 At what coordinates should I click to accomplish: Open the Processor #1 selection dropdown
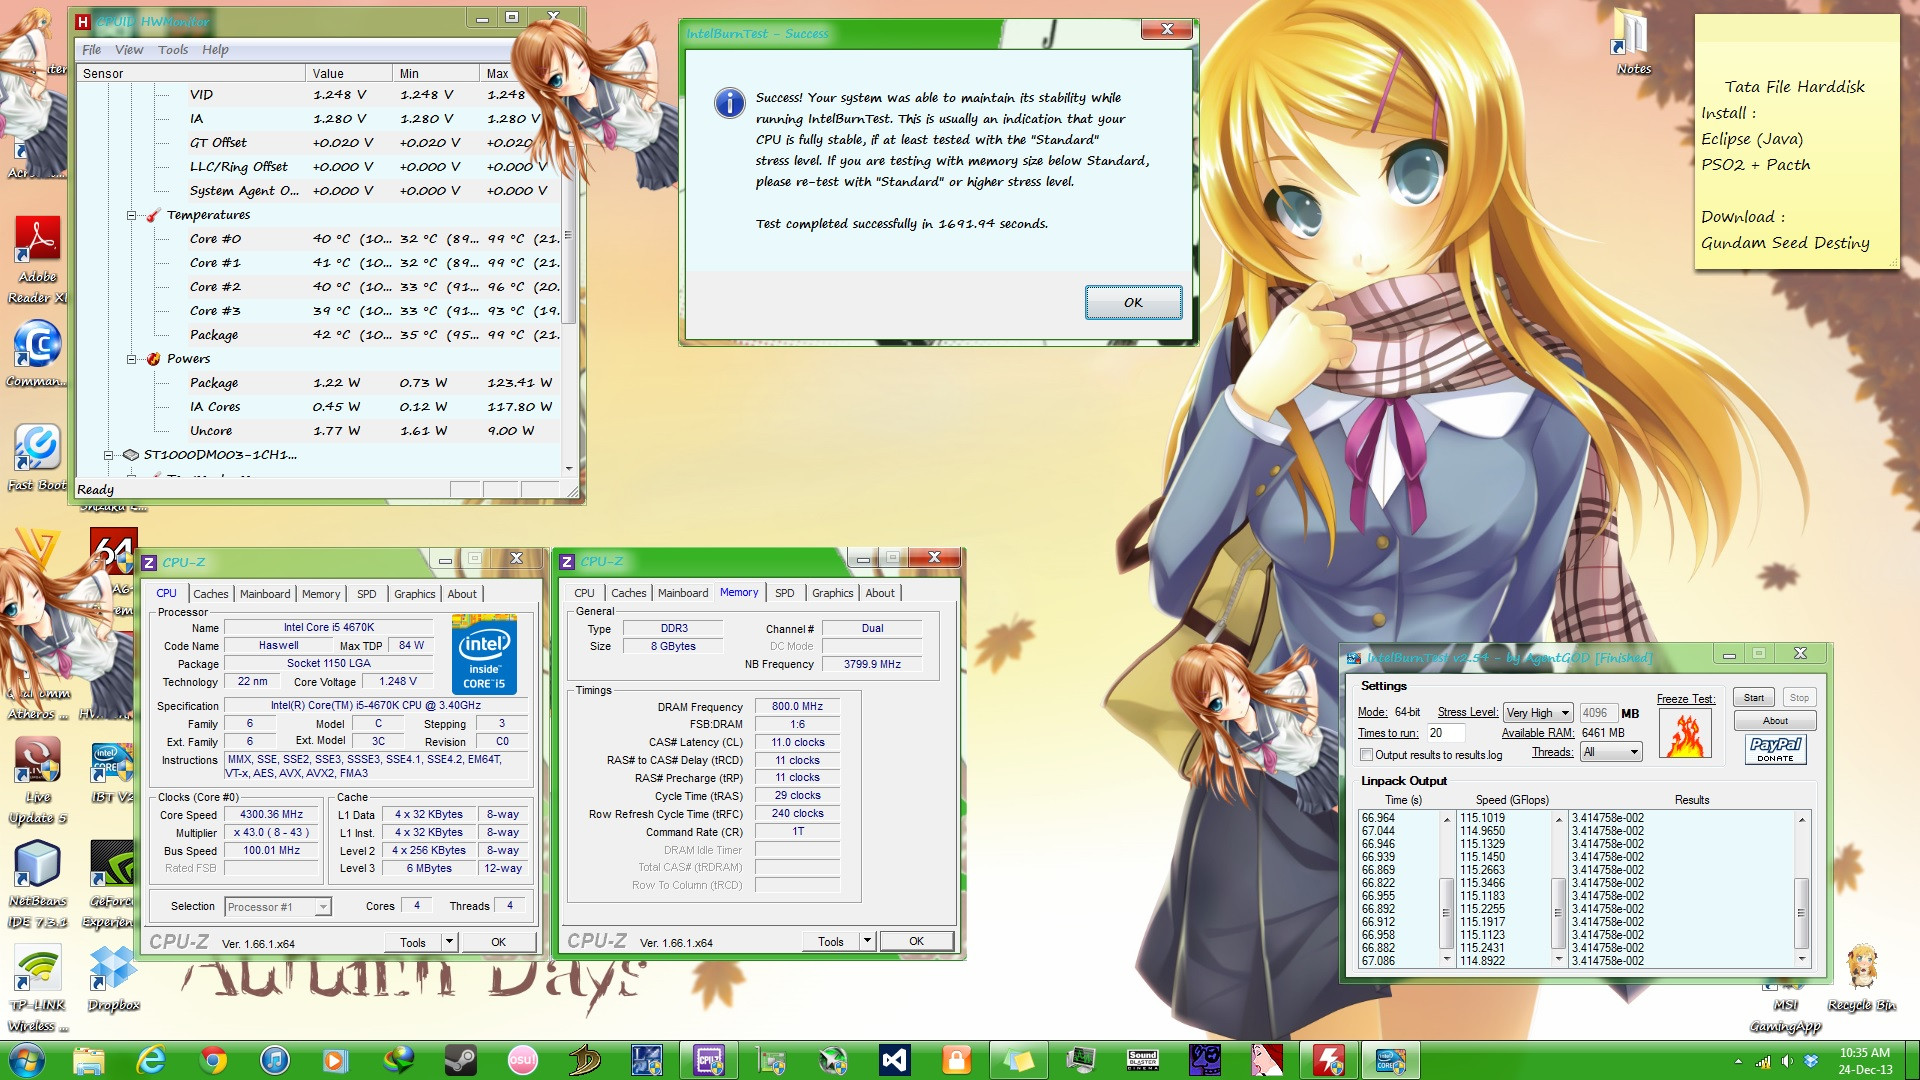[x=277, y=907]
